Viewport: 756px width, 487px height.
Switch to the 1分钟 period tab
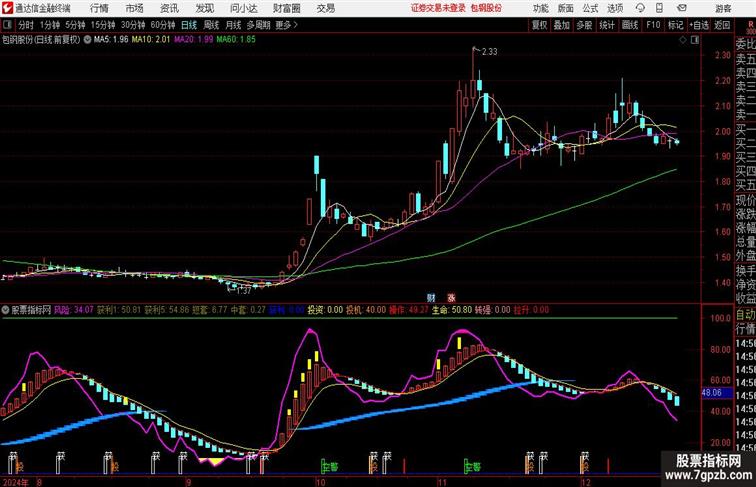(50, 25)
